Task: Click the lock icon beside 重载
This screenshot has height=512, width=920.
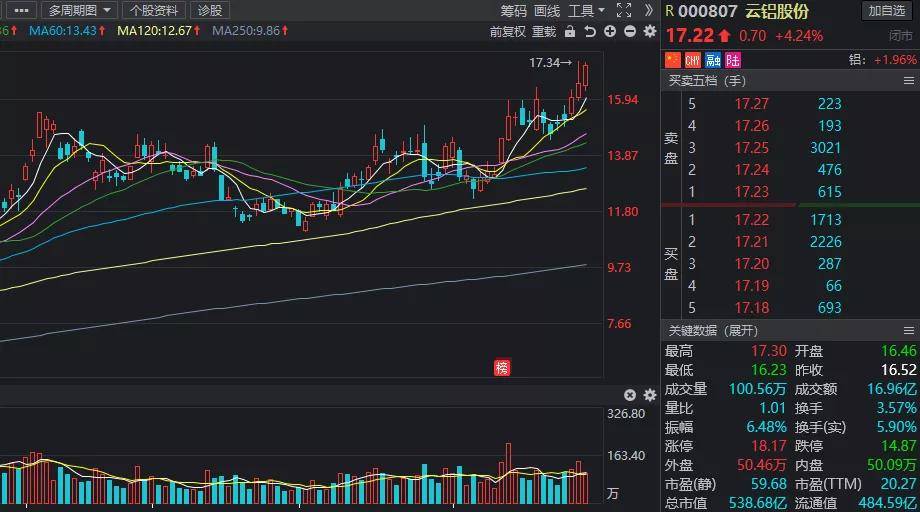Action: point(570,31)
